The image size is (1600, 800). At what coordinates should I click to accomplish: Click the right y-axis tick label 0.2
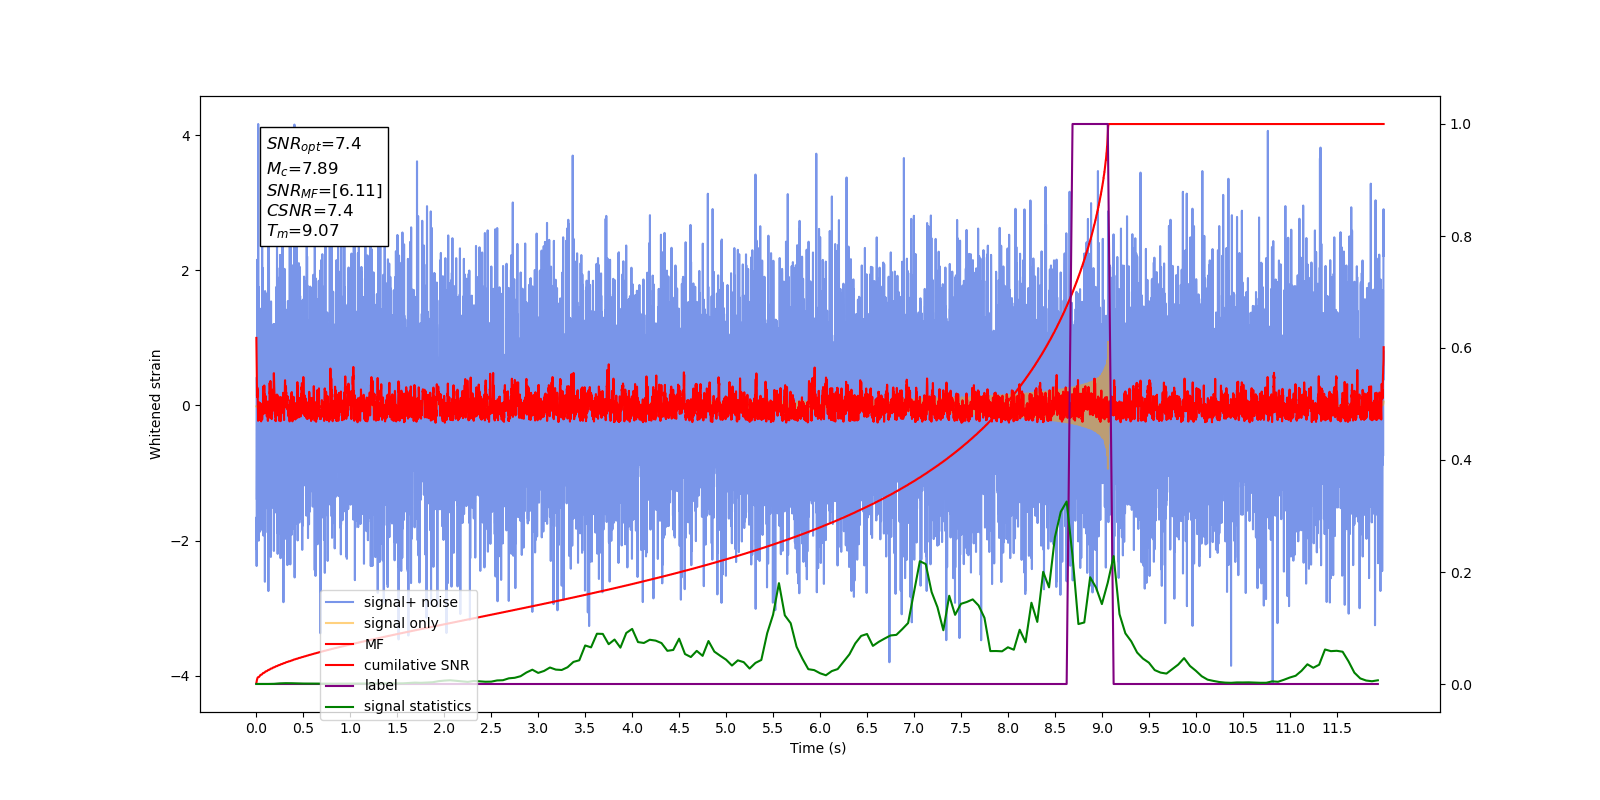pyautogui.click(x=1461, y=573)
